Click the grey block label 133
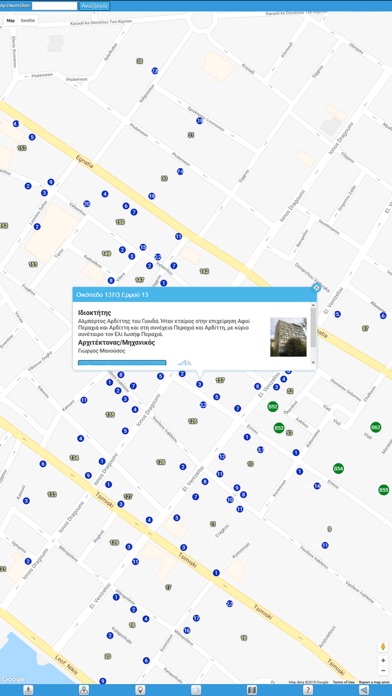Image resolution: width=392 pixels, height=696 pixels. tap(52, 494)
